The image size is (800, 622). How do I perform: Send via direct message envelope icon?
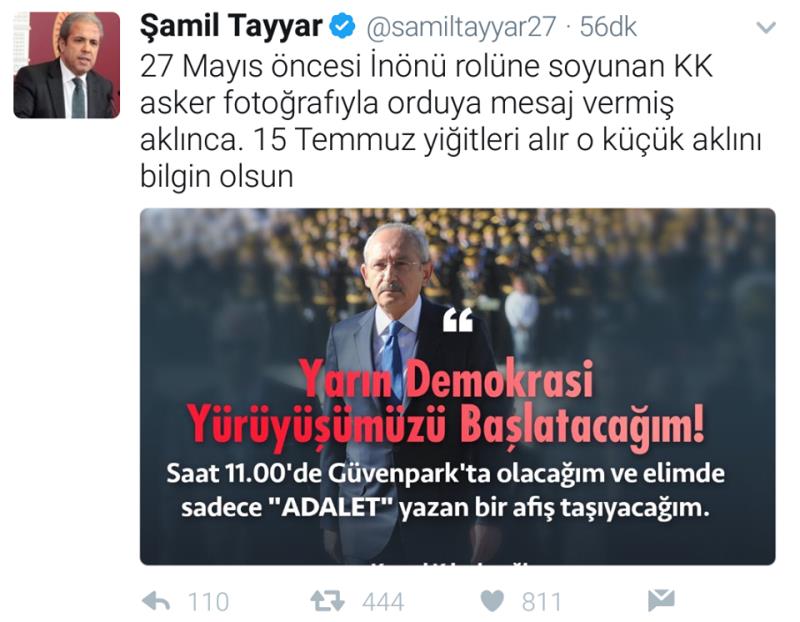tap(661, 600)
